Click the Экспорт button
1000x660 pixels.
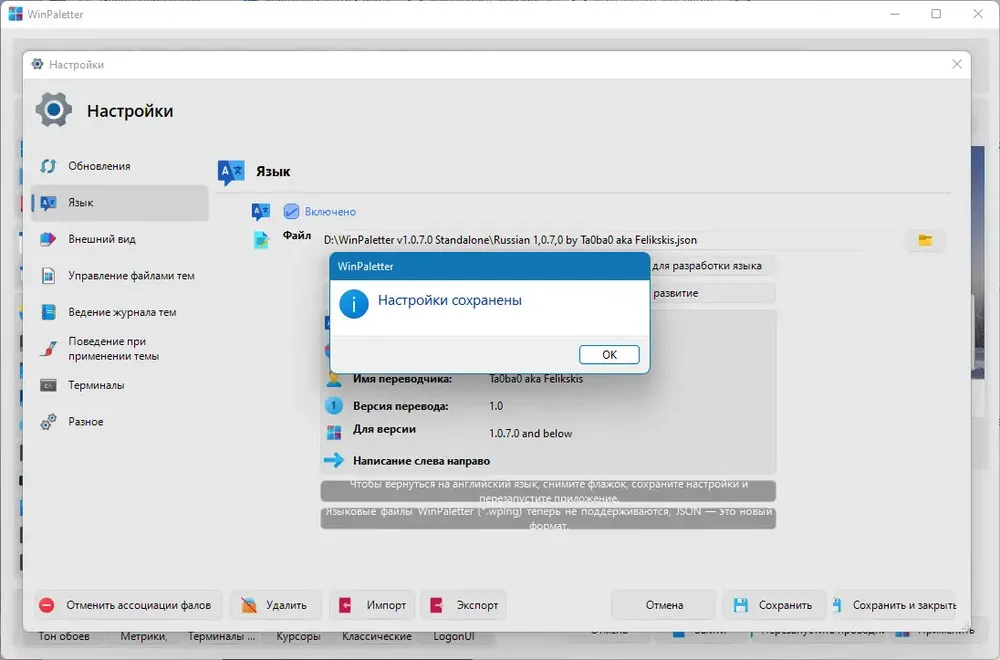[464, 605]
